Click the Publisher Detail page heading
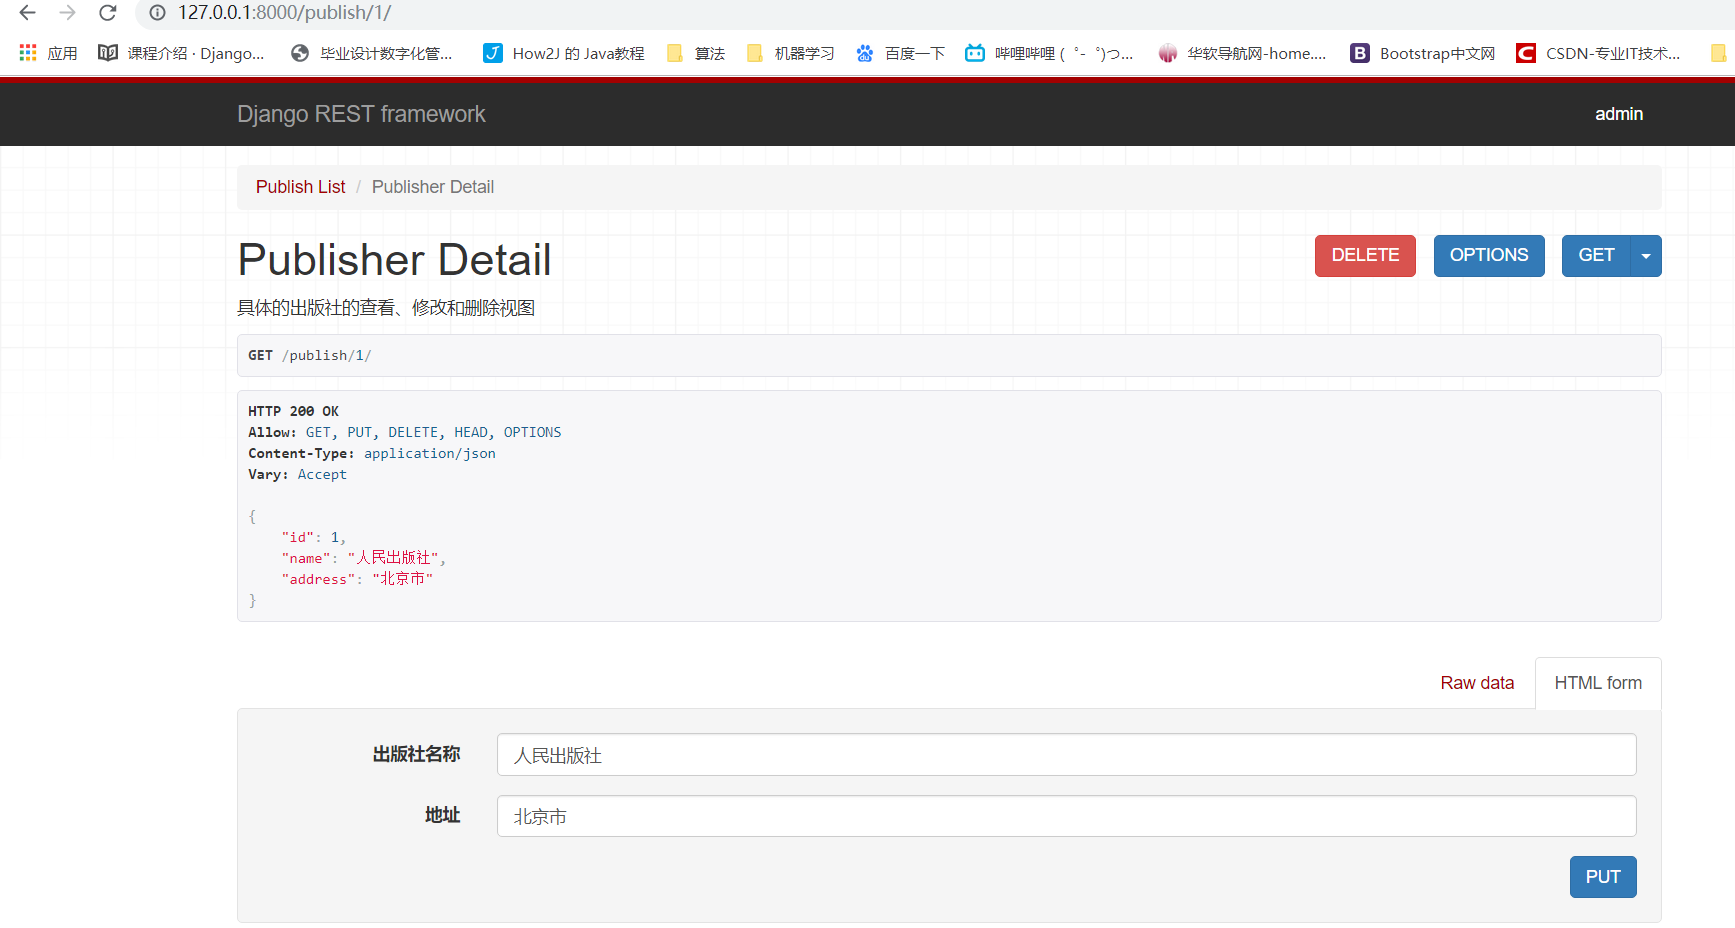The width and height of the screenshot is (1735, 928). 394,260
